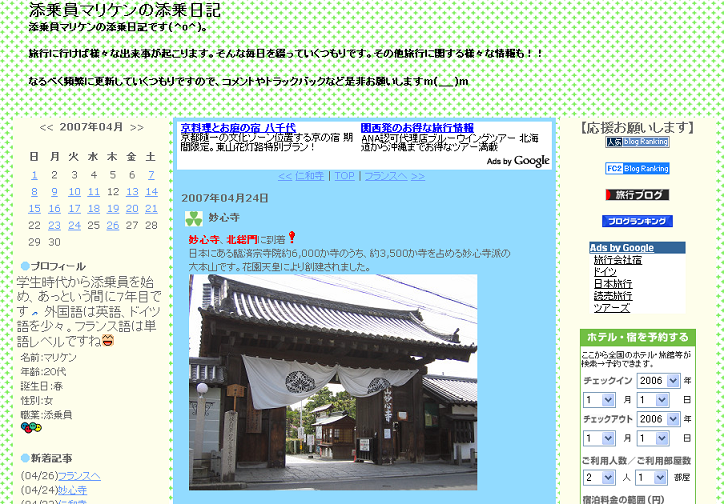Click the FC2 Blog Ranking banner
The width and height of the screenshot is (724, 504).
coord(637,168)
